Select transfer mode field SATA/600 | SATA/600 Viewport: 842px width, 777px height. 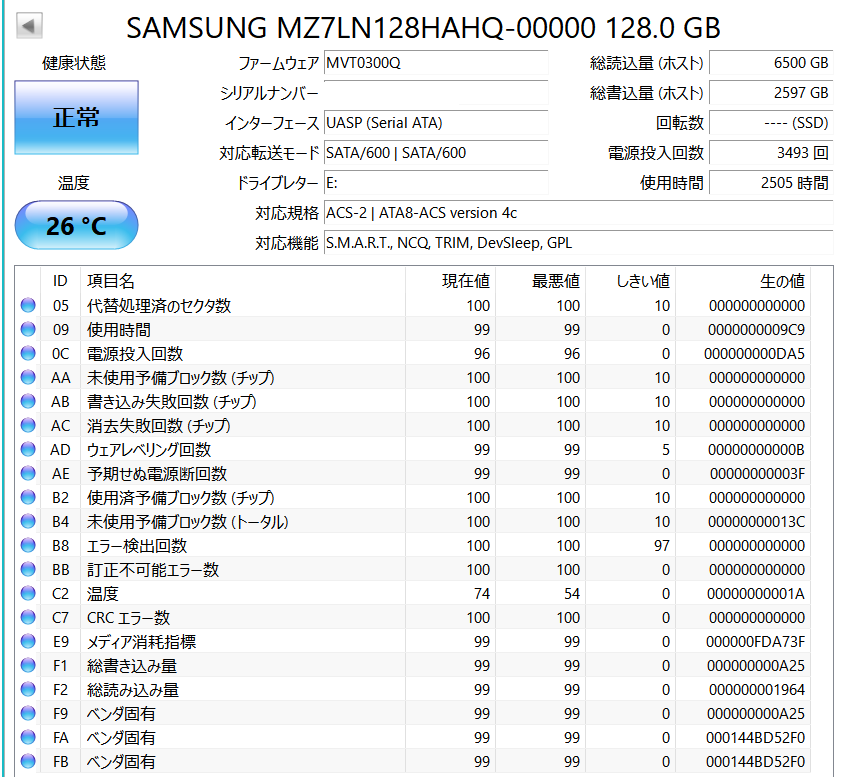tap(436, 153)
